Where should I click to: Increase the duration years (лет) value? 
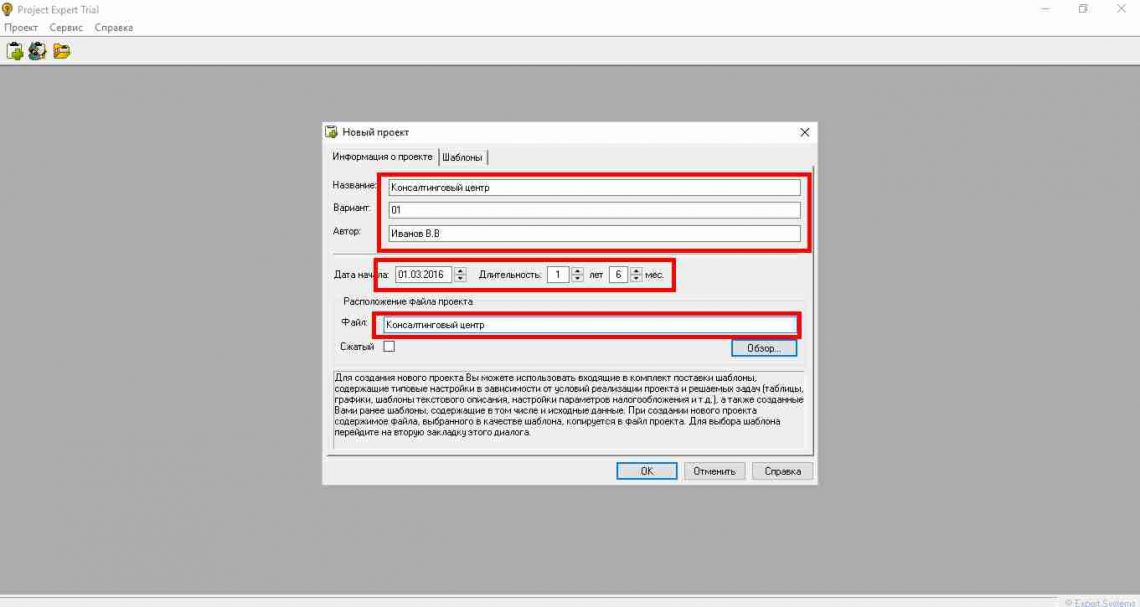(577, 270)
